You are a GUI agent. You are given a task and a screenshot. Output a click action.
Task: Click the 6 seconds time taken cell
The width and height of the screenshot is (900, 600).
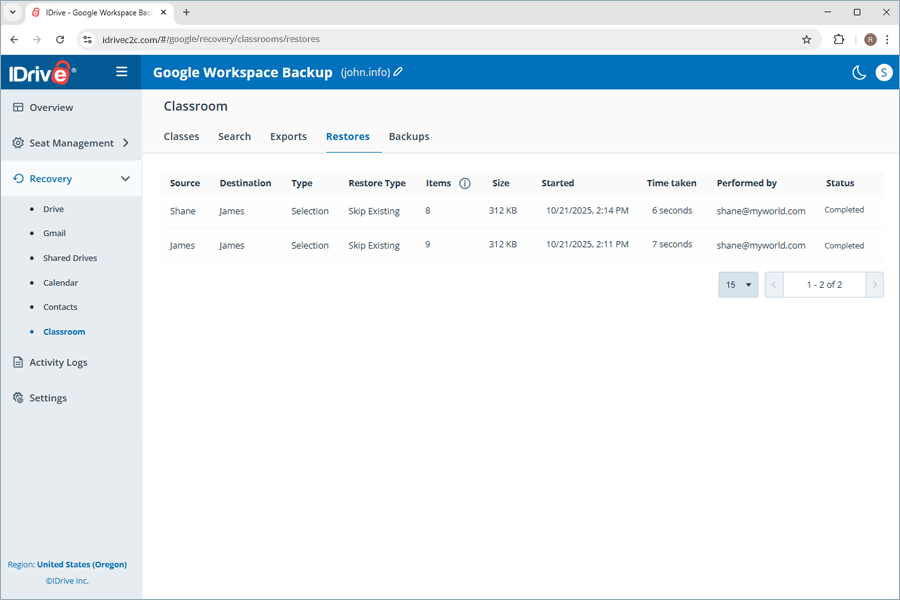click(x=672, y=211)
